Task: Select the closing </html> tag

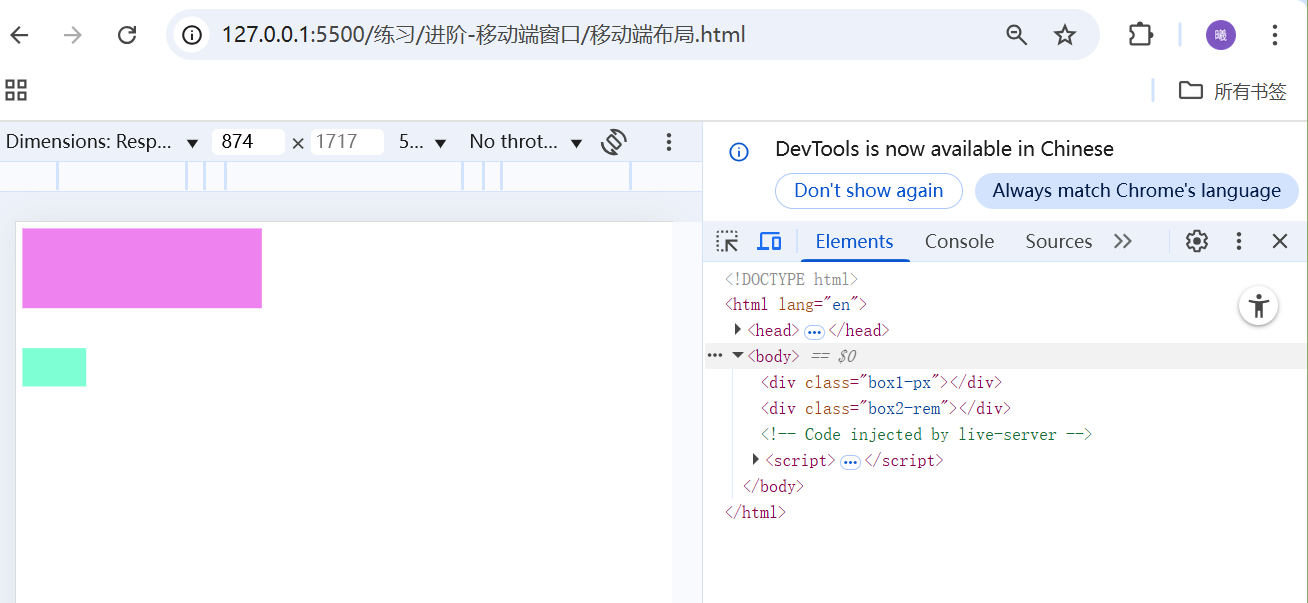Action: pos(755,512)
